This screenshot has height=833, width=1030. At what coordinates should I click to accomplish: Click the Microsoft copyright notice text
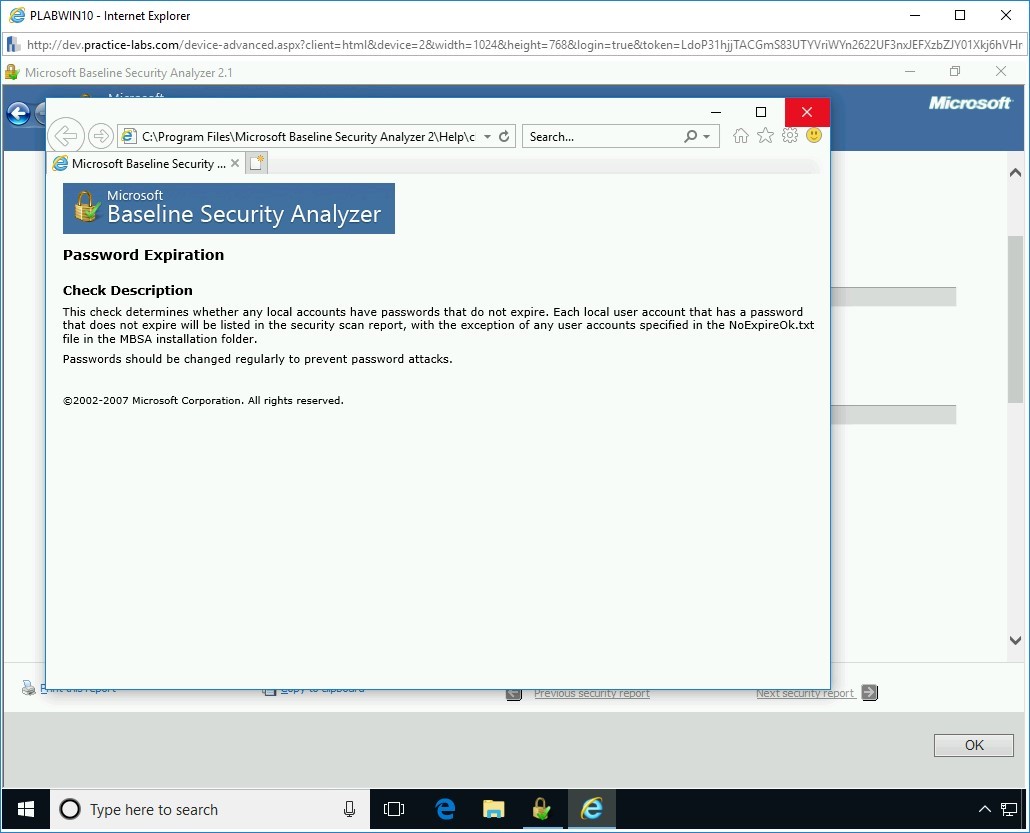pos(203,401)
